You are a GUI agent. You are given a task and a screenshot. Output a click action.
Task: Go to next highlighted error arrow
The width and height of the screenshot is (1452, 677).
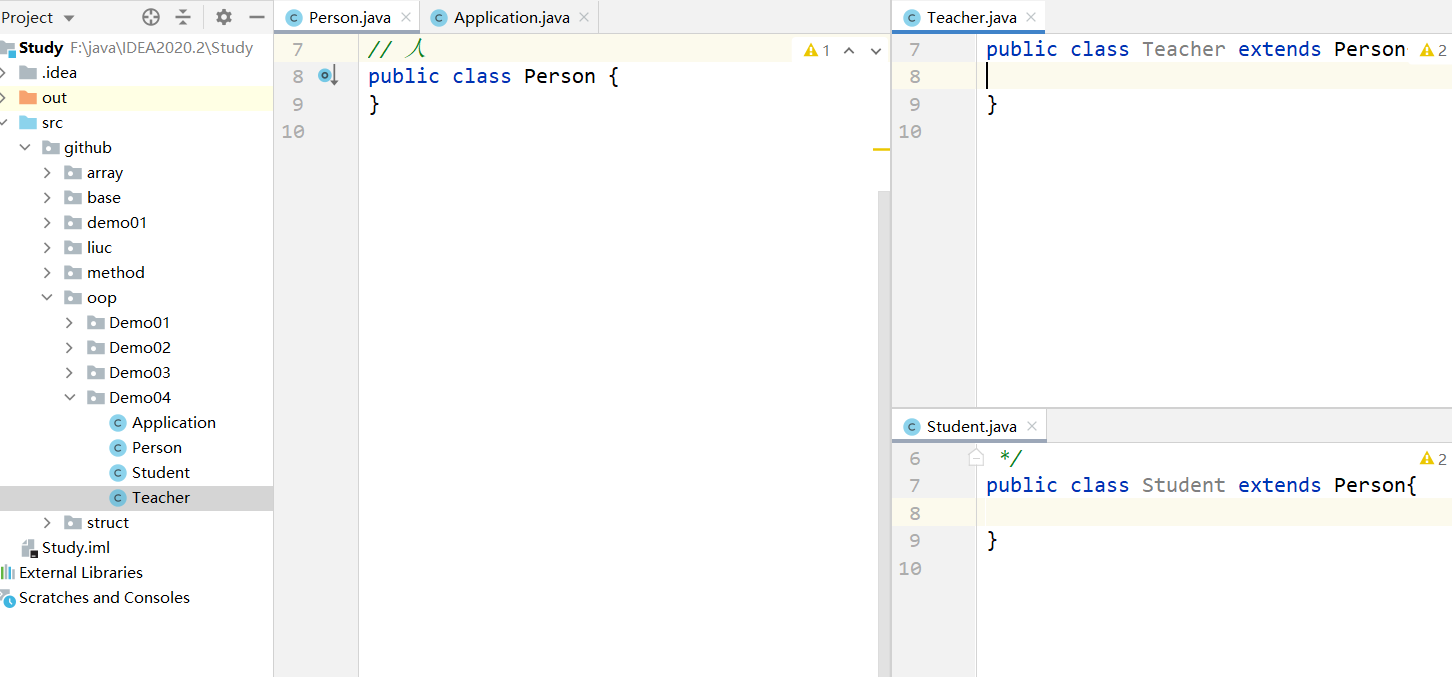coord(876,50)
